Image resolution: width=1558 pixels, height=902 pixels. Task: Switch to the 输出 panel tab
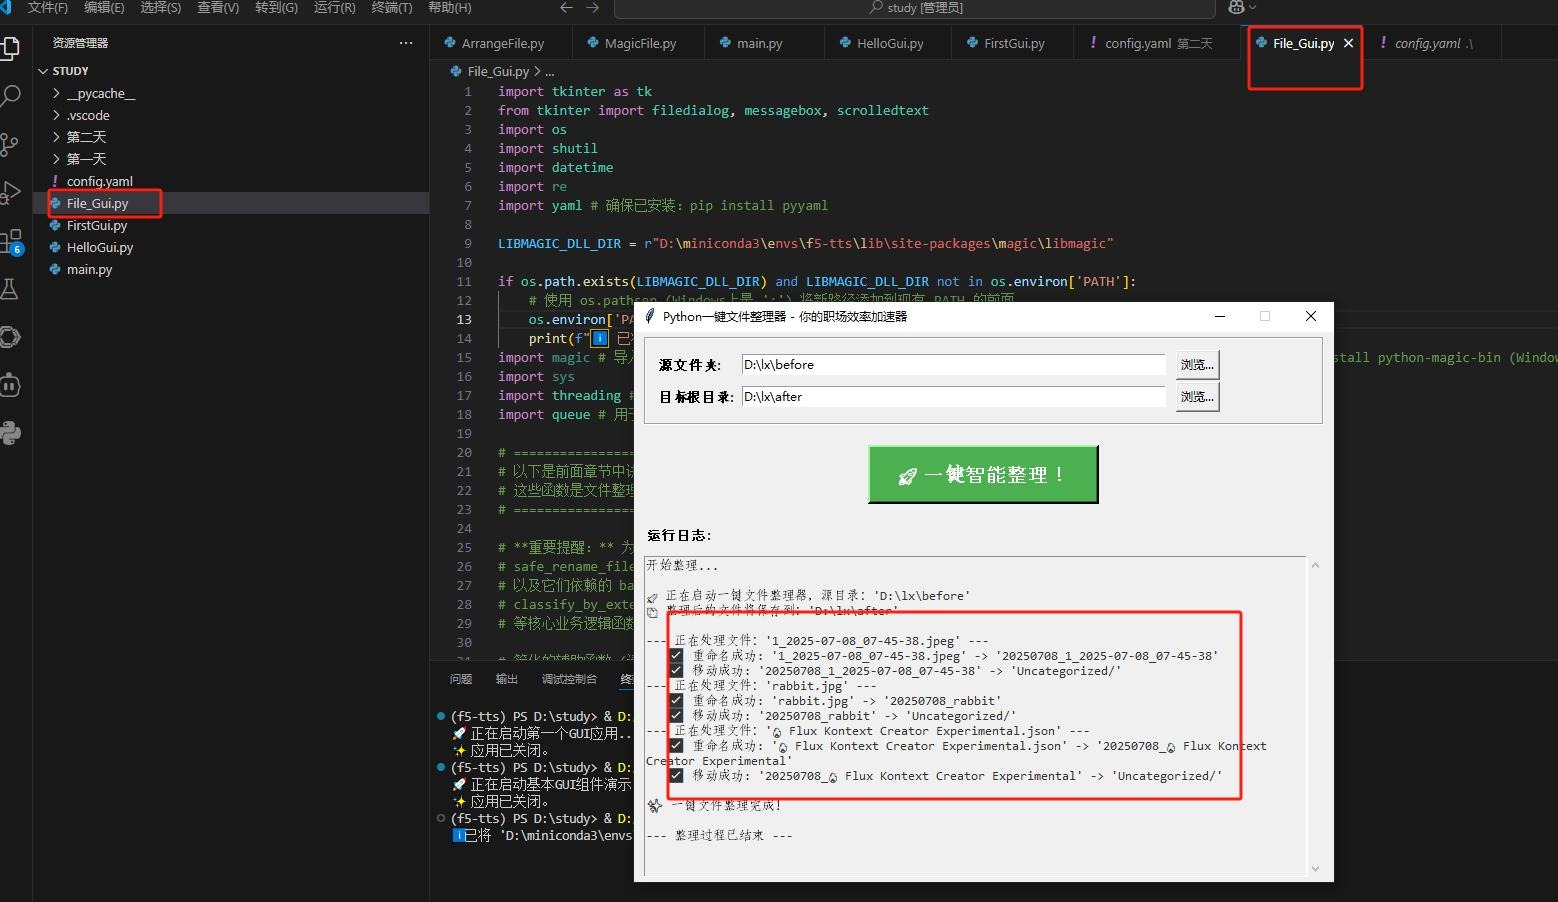(507, 679)
